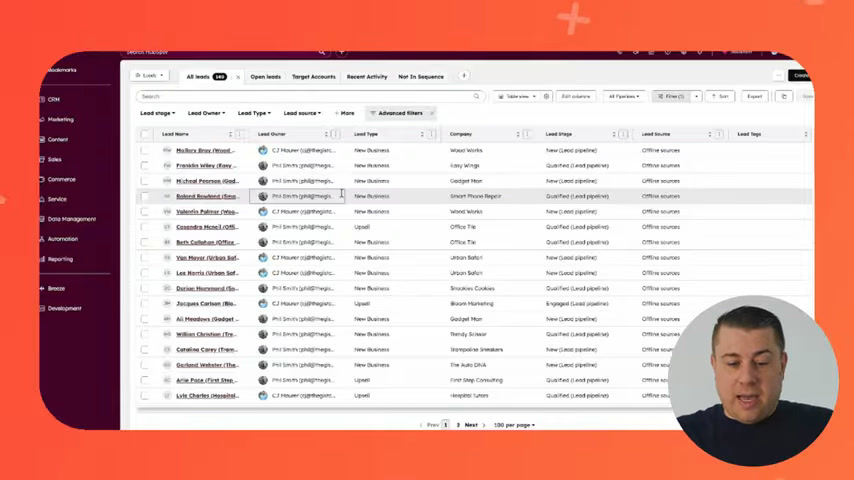The width and height of the screenshot is (854, 480).
Task: Check the Mallory Bray lead row
Action: coord(144,150)
